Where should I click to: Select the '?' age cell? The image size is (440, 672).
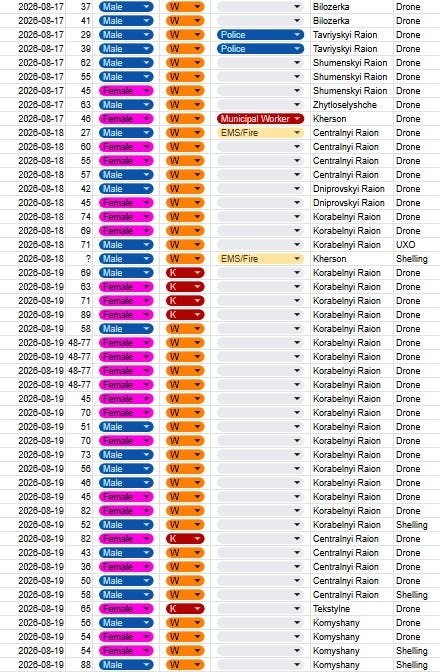[x=80, y=259]
